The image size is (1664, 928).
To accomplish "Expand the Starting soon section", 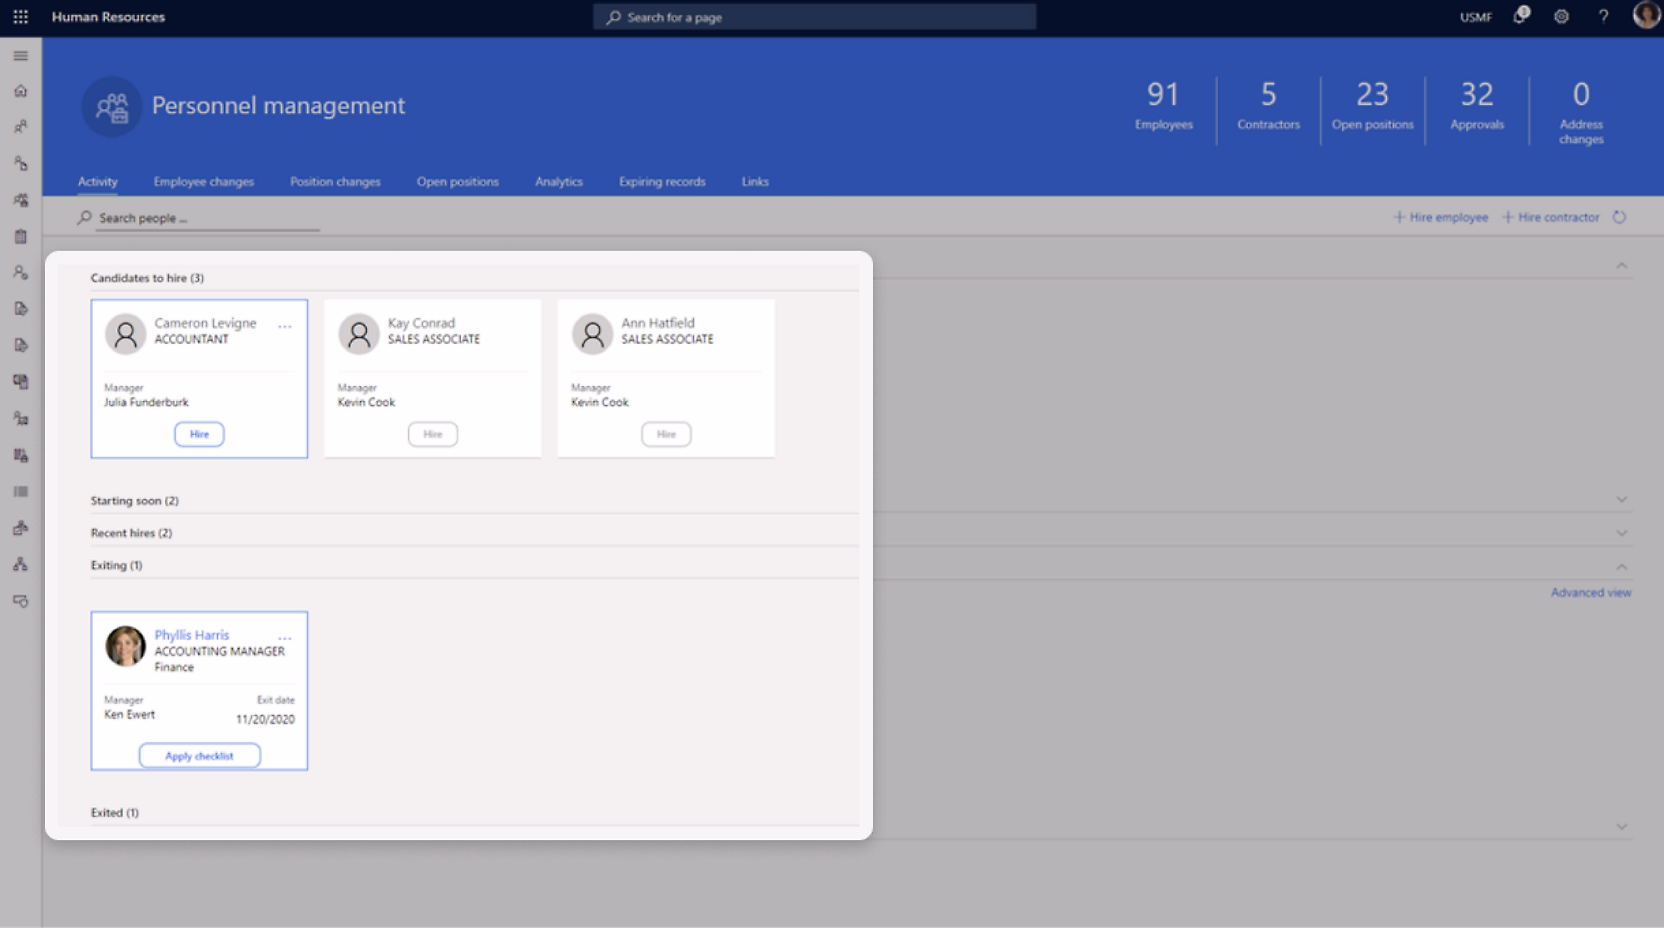I will [1621, 500].
